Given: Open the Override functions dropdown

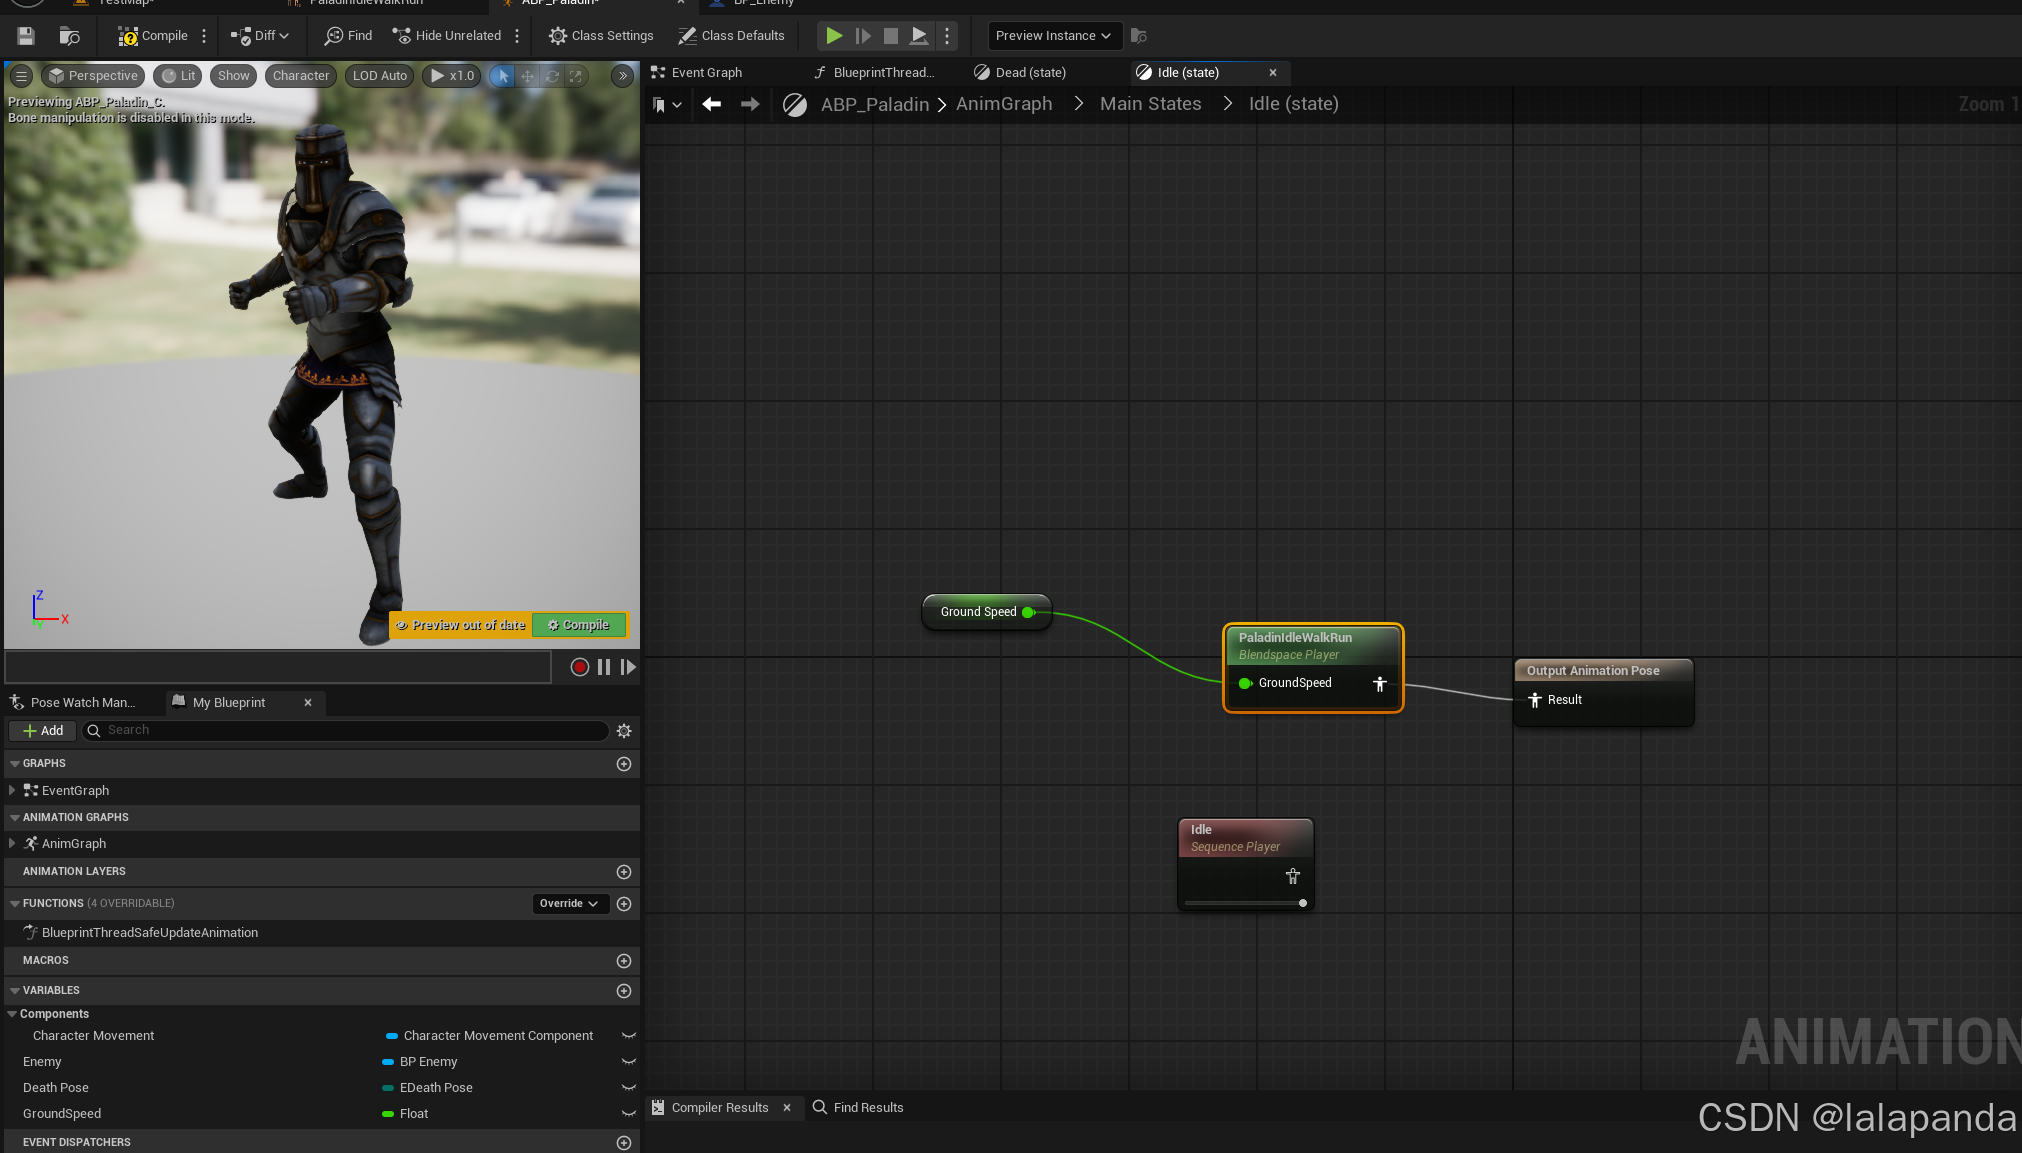Looking at the screenshot, I should [569, 904].
